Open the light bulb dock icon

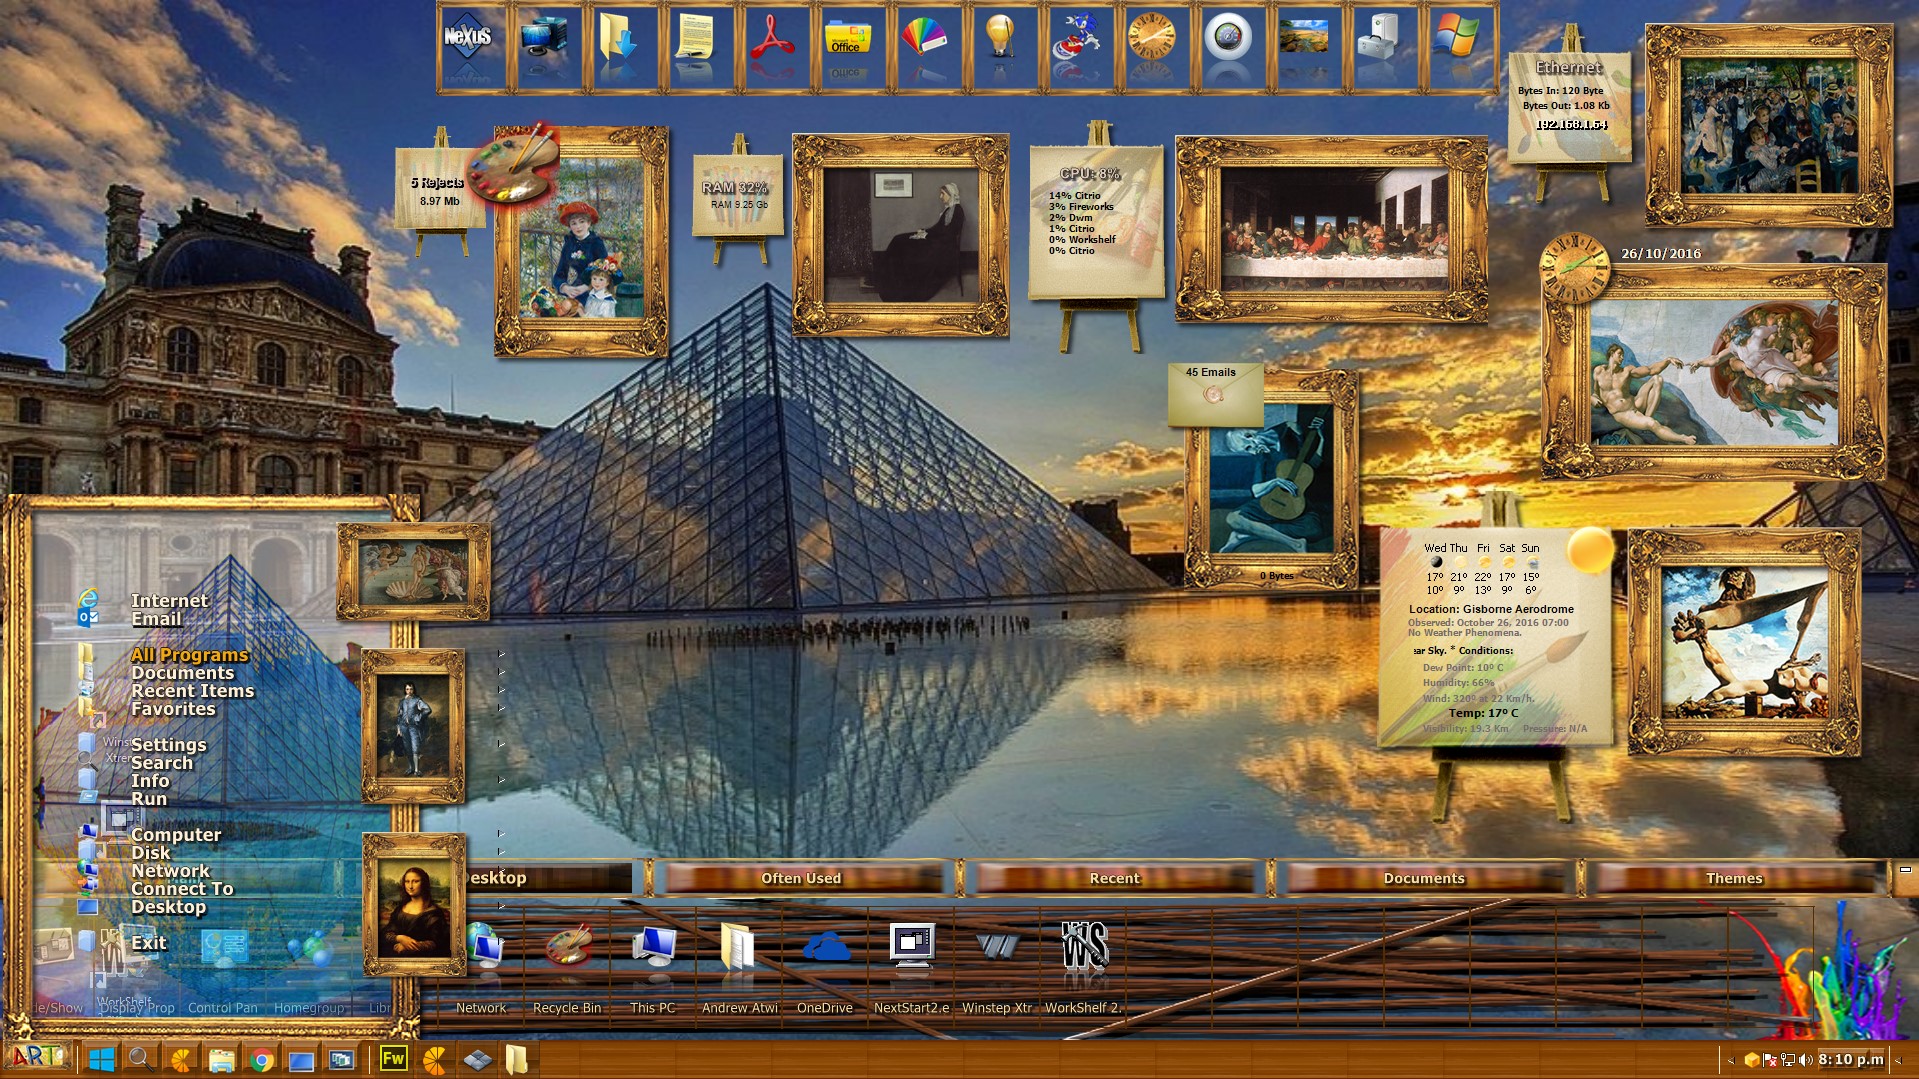999,41
